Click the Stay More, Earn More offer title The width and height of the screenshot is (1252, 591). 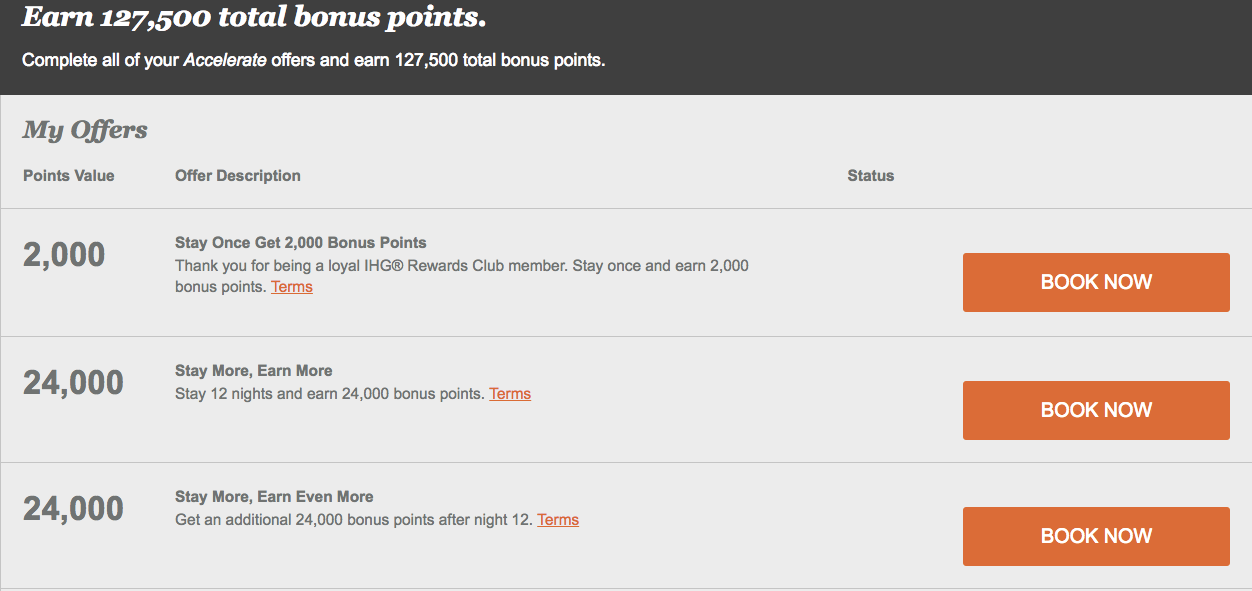coord(253,371)
